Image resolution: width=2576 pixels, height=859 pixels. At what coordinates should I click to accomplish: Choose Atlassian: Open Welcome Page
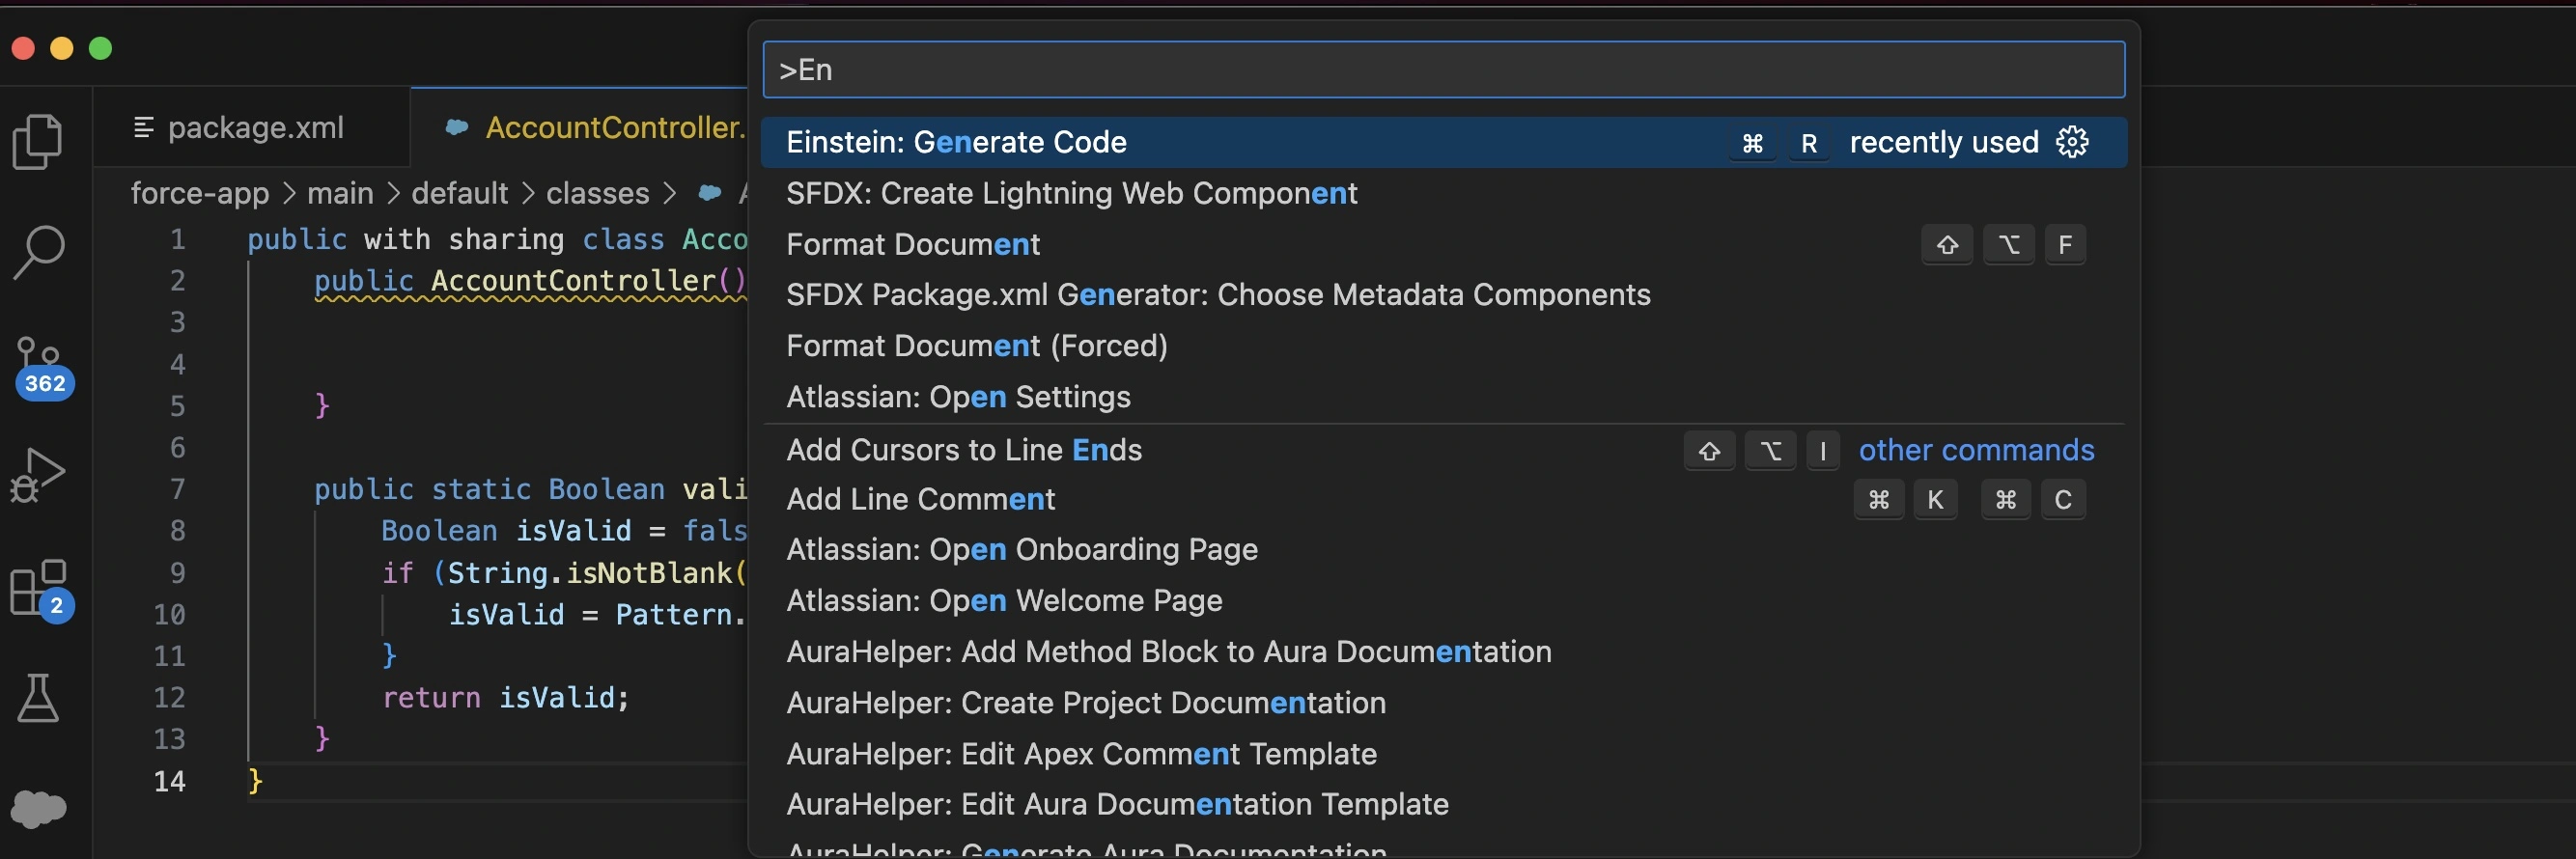1443,601
